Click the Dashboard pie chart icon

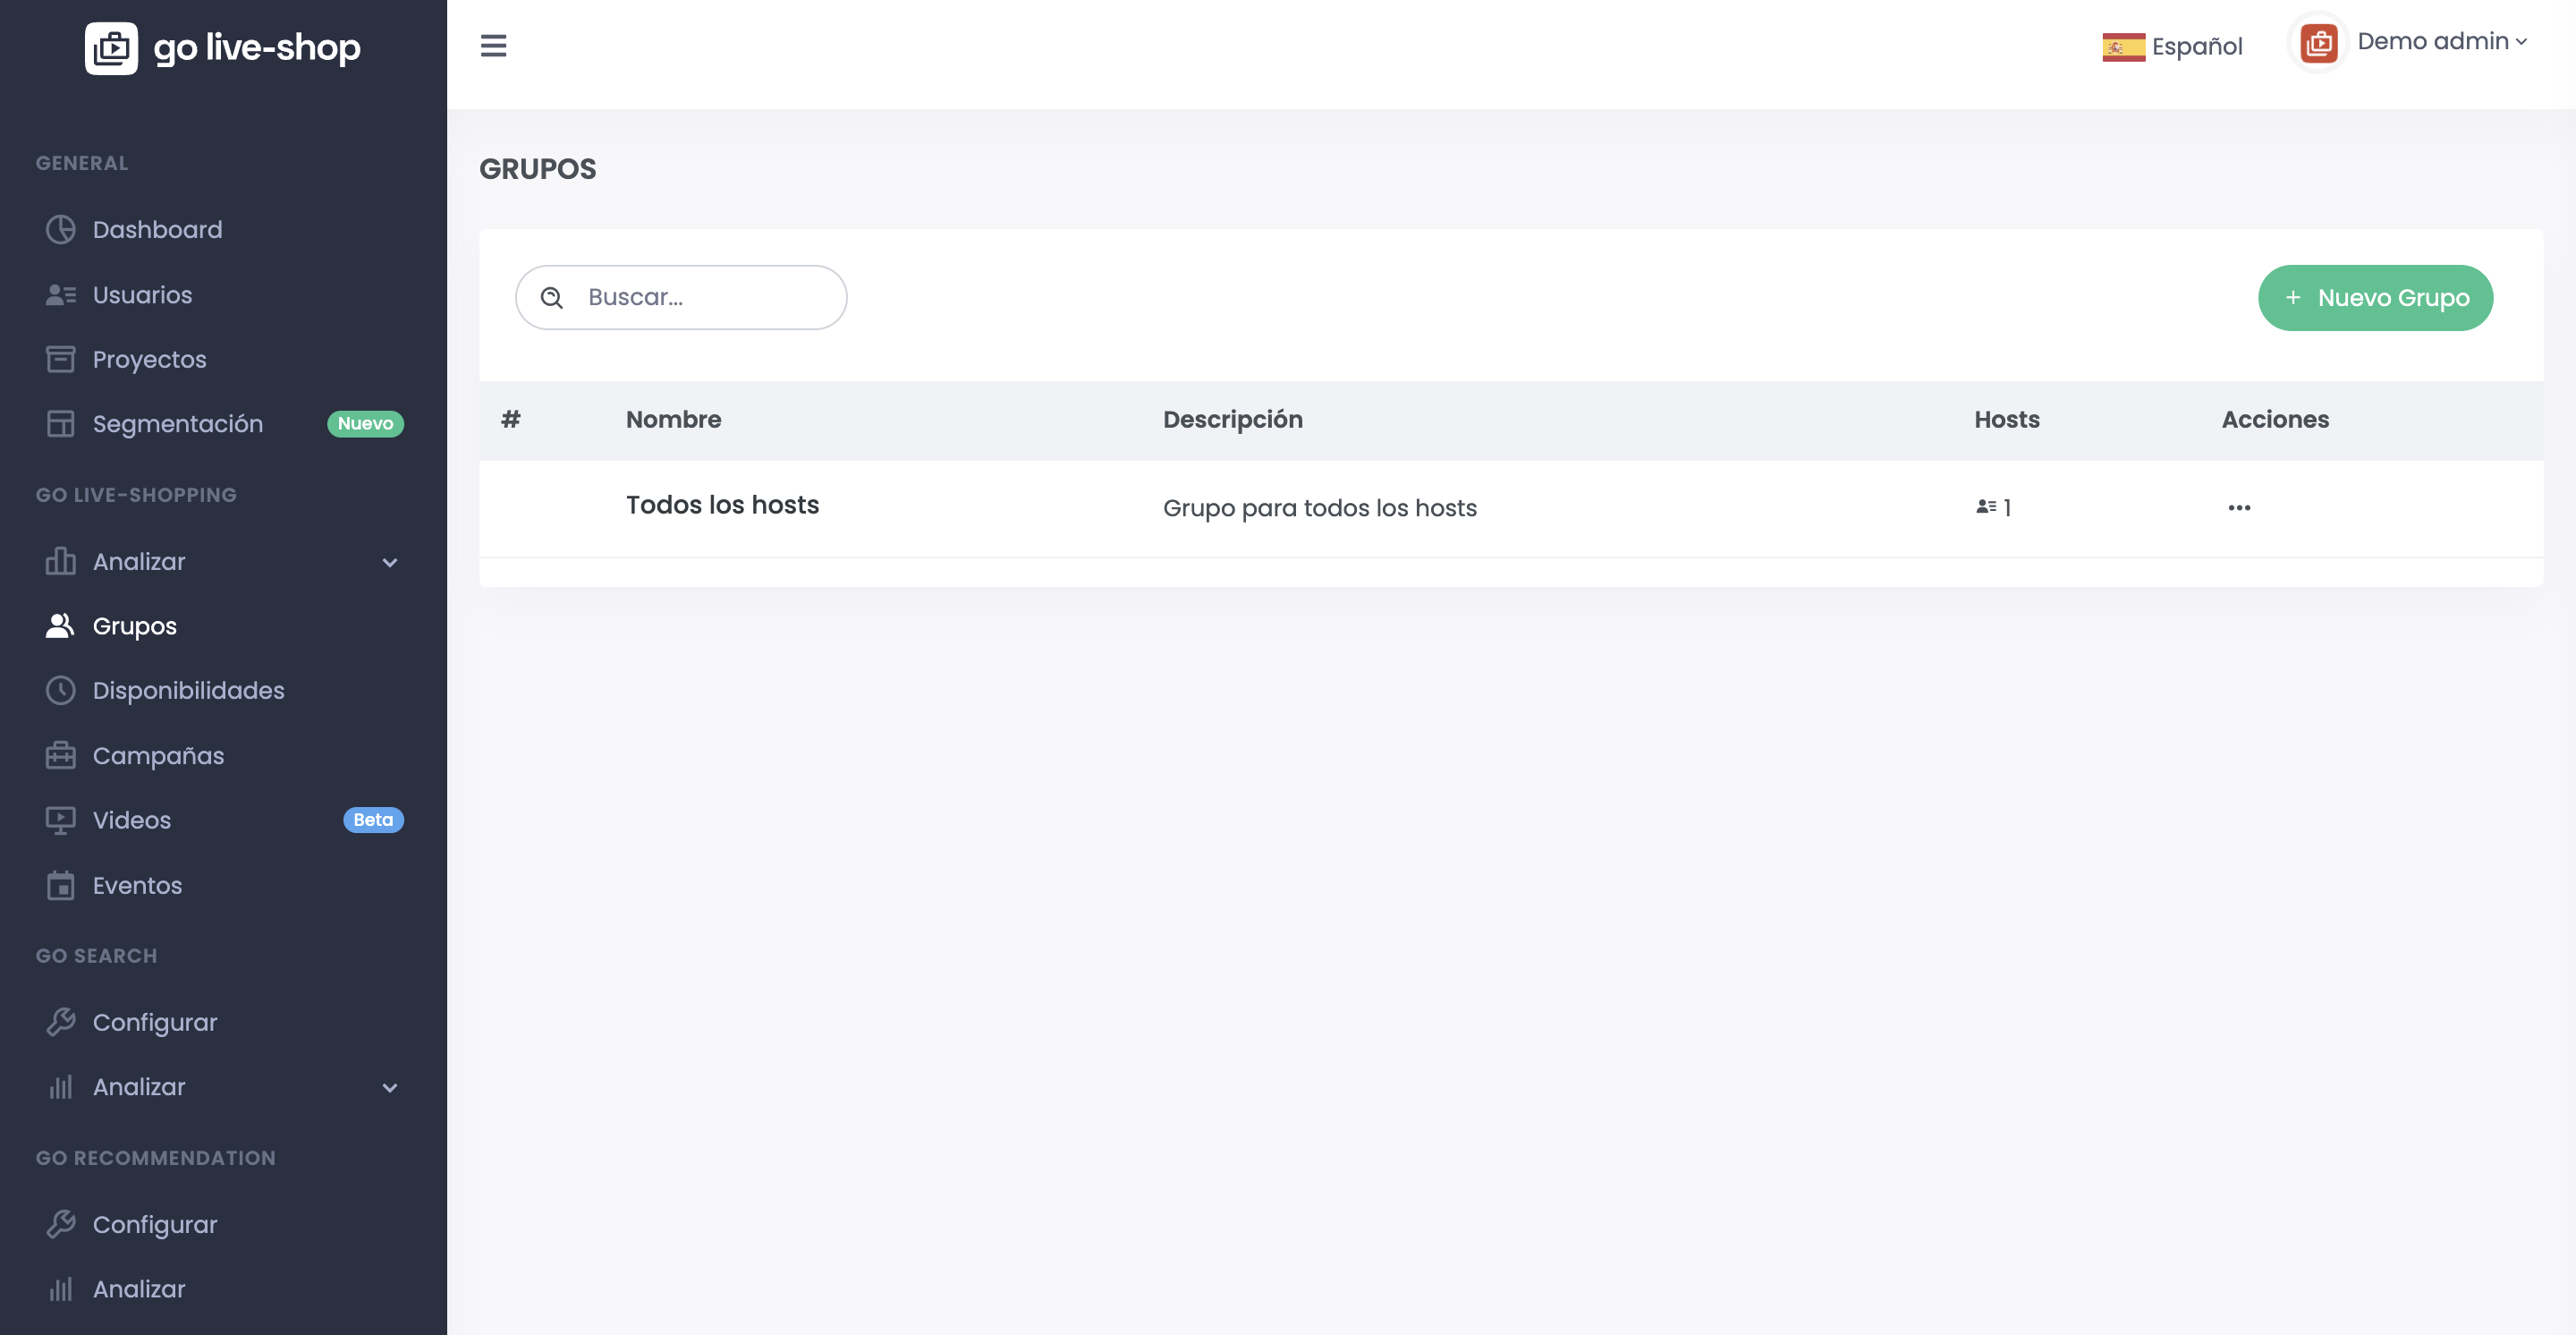60,229
